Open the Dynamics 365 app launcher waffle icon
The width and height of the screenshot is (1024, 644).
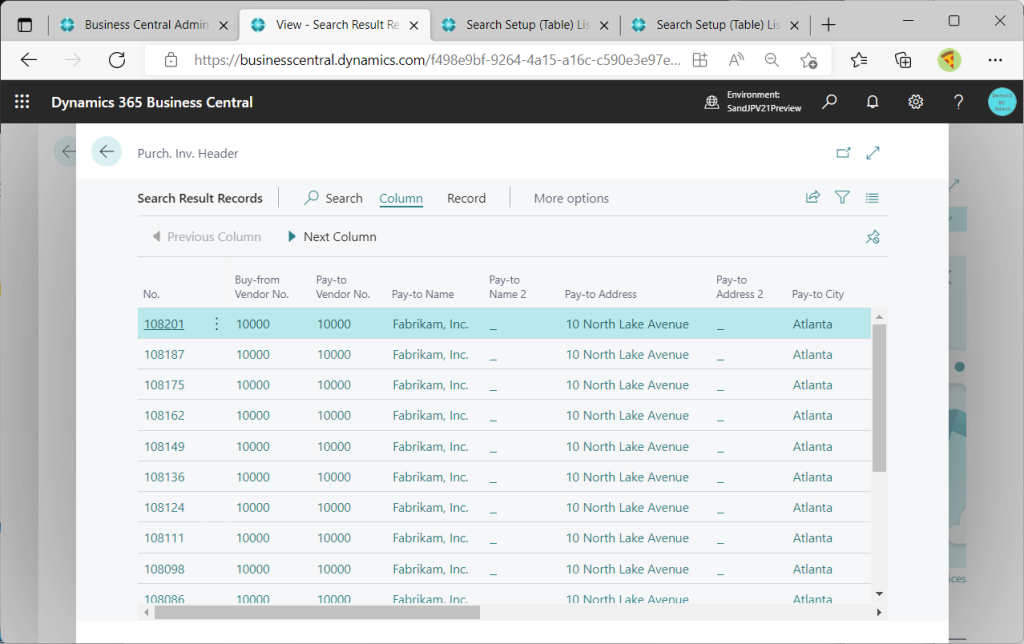22,102
